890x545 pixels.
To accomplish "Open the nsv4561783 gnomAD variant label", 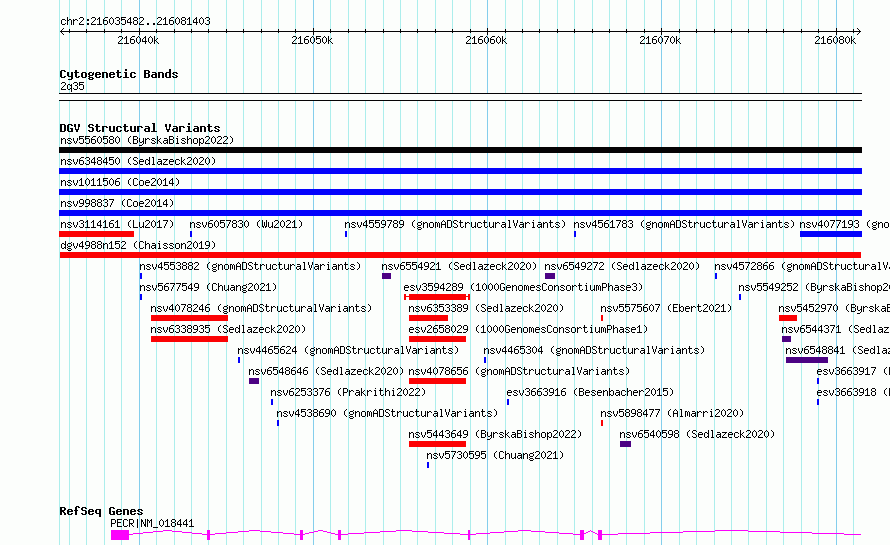I will (x=684, y=224).
